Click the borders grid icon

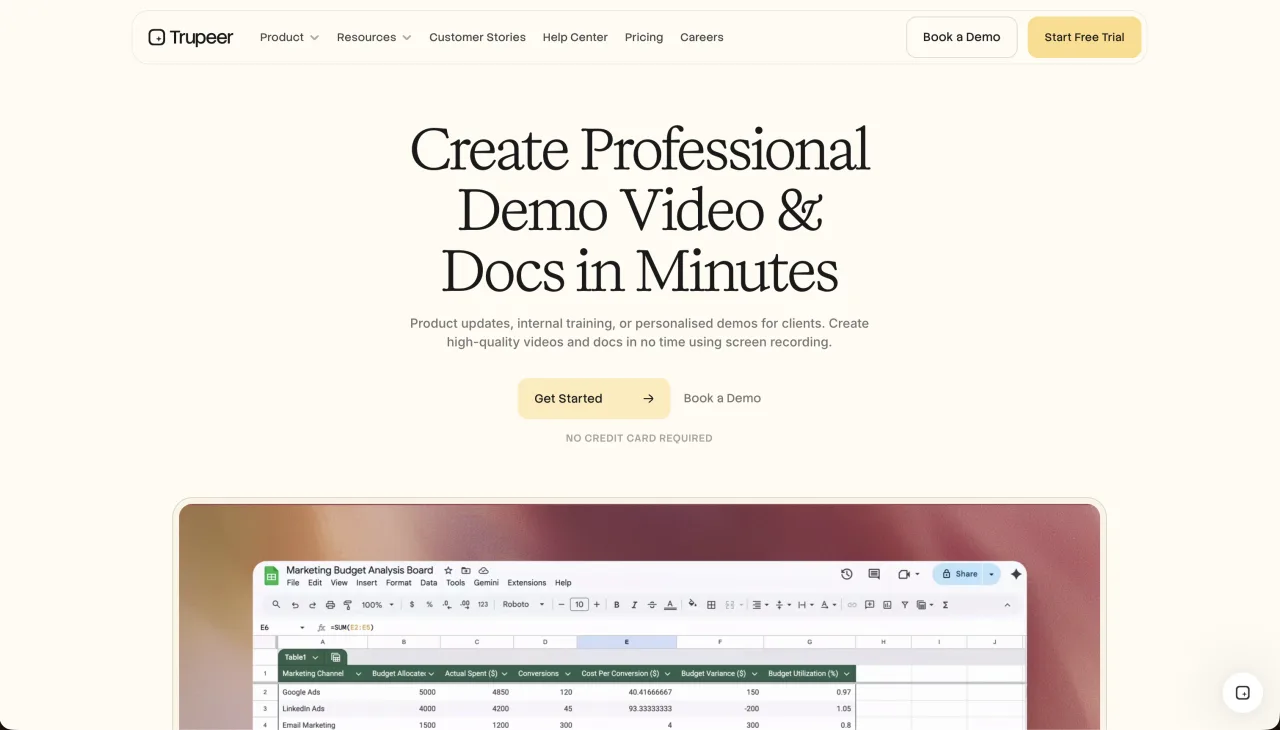point(711,605)
